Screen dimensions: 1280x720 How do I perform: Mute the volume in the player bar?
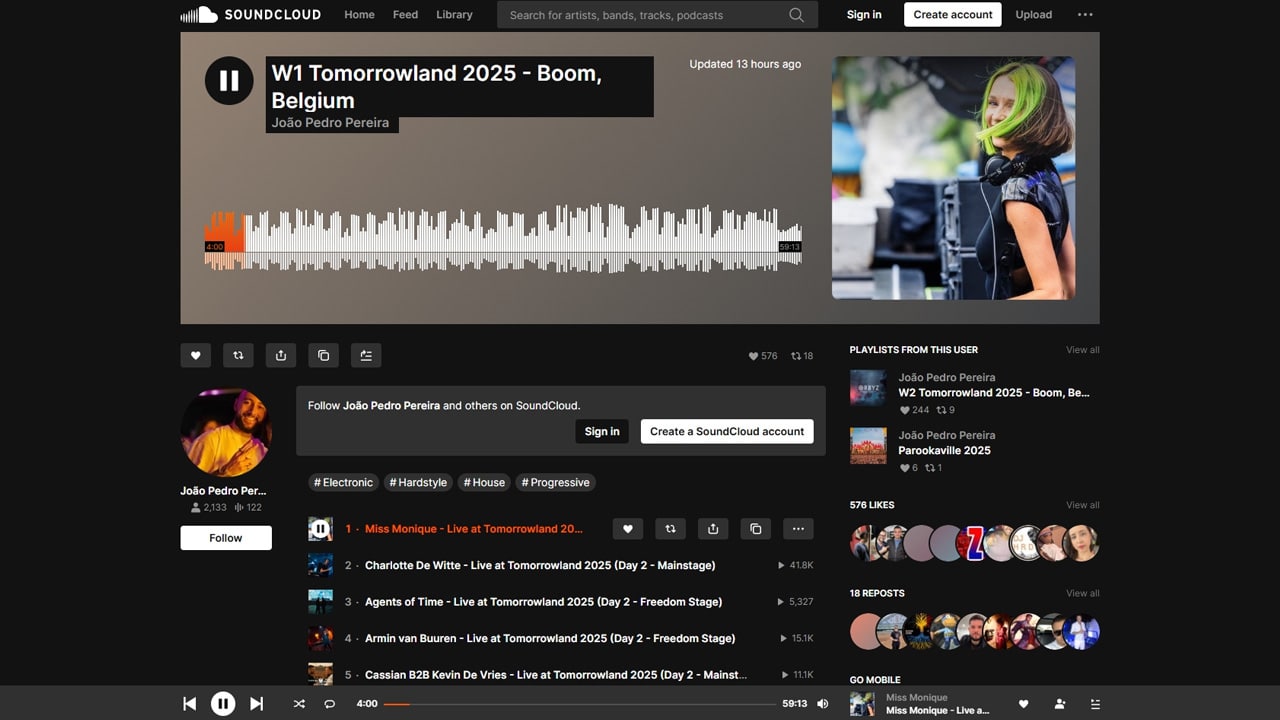[x=822, y=703]
